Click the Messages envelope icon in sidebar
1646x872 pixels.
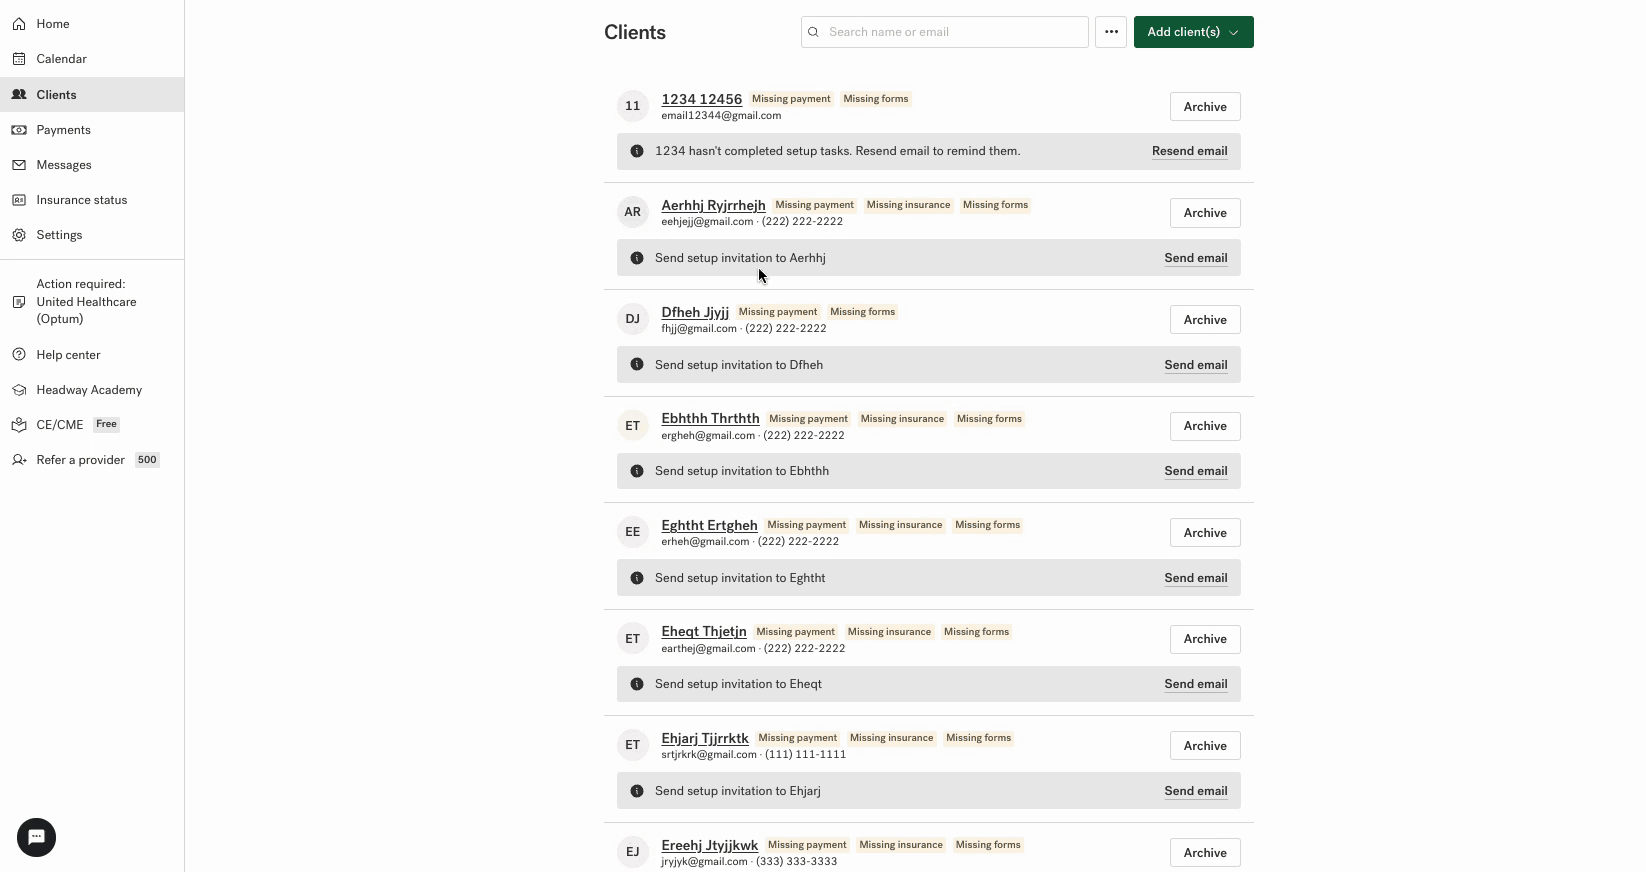tap(19, 165)
